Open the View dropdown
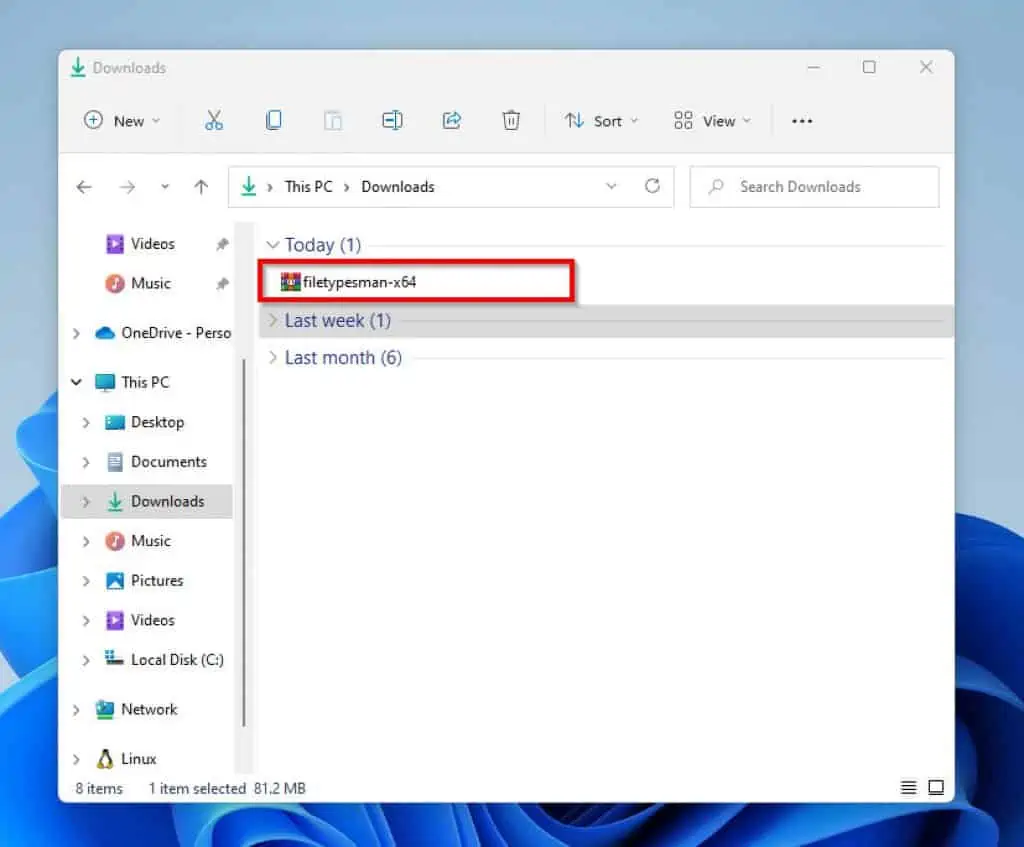1024x847 pixels. [712, 120]
